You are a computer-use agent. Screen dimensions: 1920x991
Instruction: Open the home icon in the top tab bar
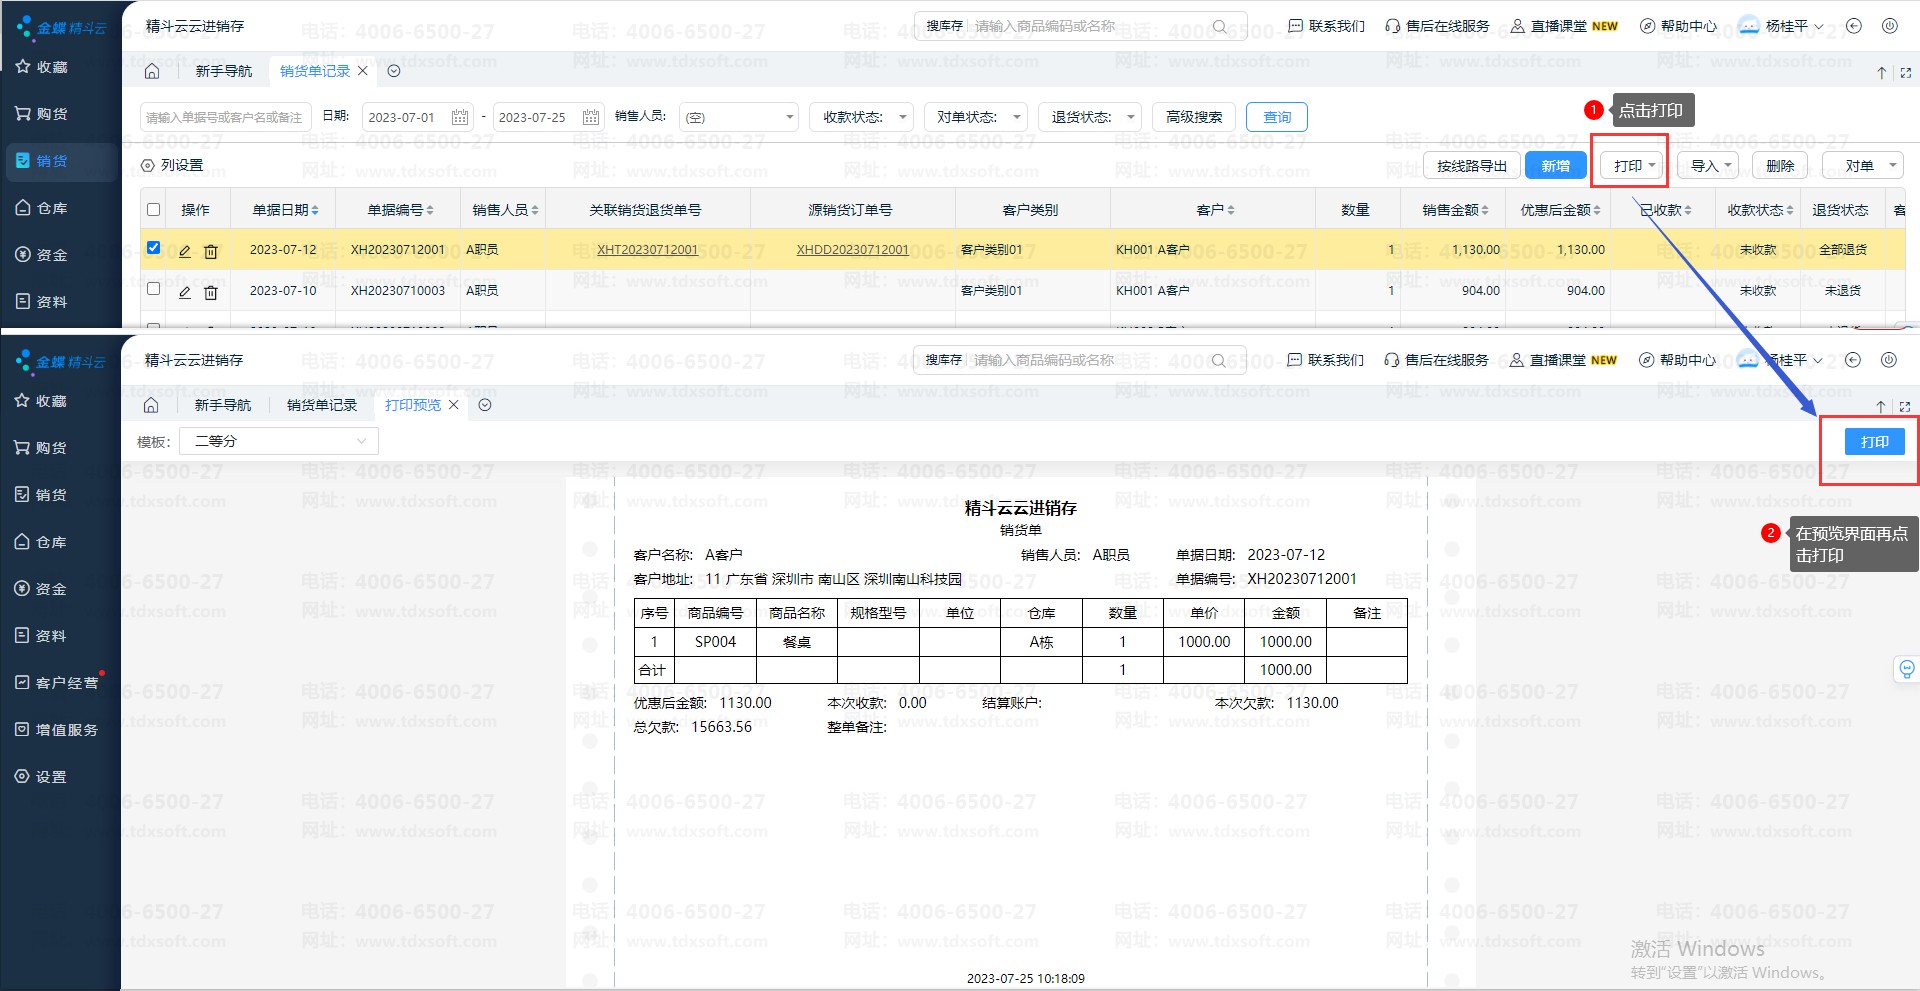coord(152,71)
